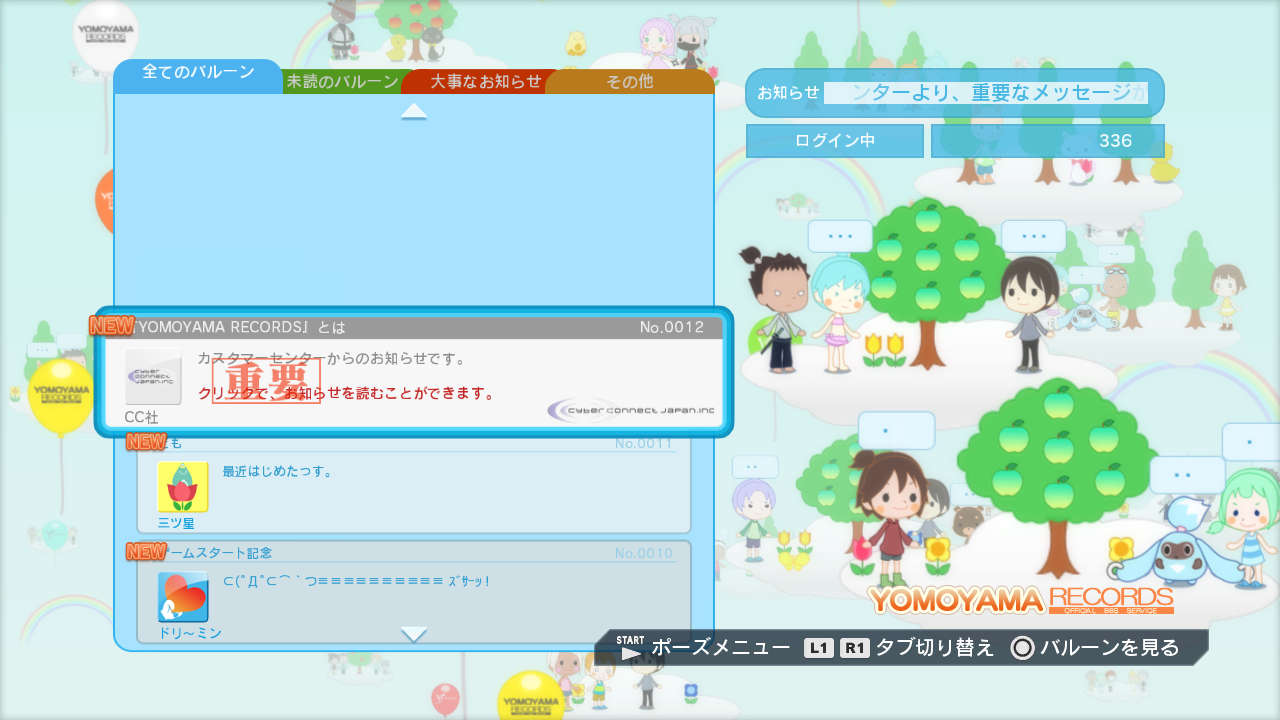1280x720 pixels.
Task: Open the 大事なお知らせ tab
Action: tap(486, 82)
